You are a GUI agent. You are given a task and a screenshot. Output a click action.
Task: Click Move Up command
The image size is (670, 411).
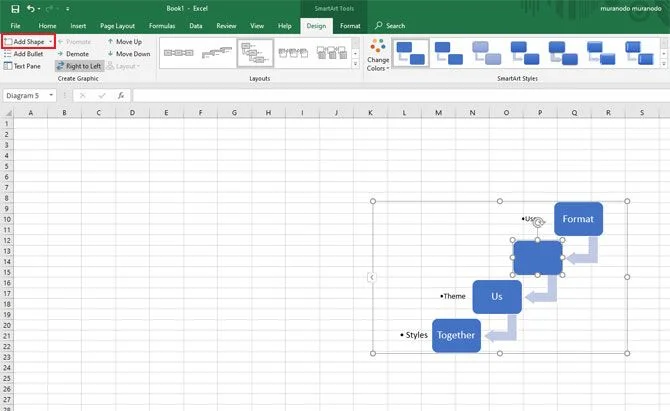pyautogui.click(x=125, y=41)
